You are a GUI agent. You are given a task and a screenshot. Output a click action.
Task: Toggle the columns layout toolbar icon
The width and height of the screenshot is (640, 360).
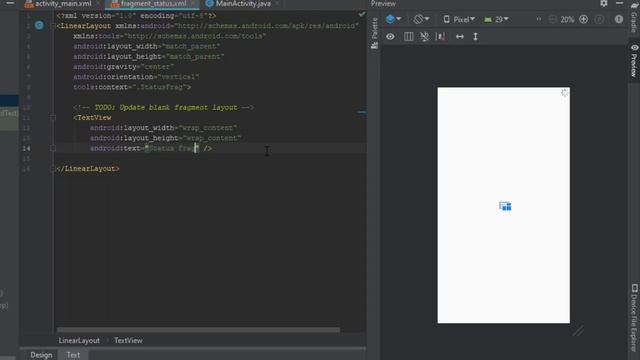[408, 37]
